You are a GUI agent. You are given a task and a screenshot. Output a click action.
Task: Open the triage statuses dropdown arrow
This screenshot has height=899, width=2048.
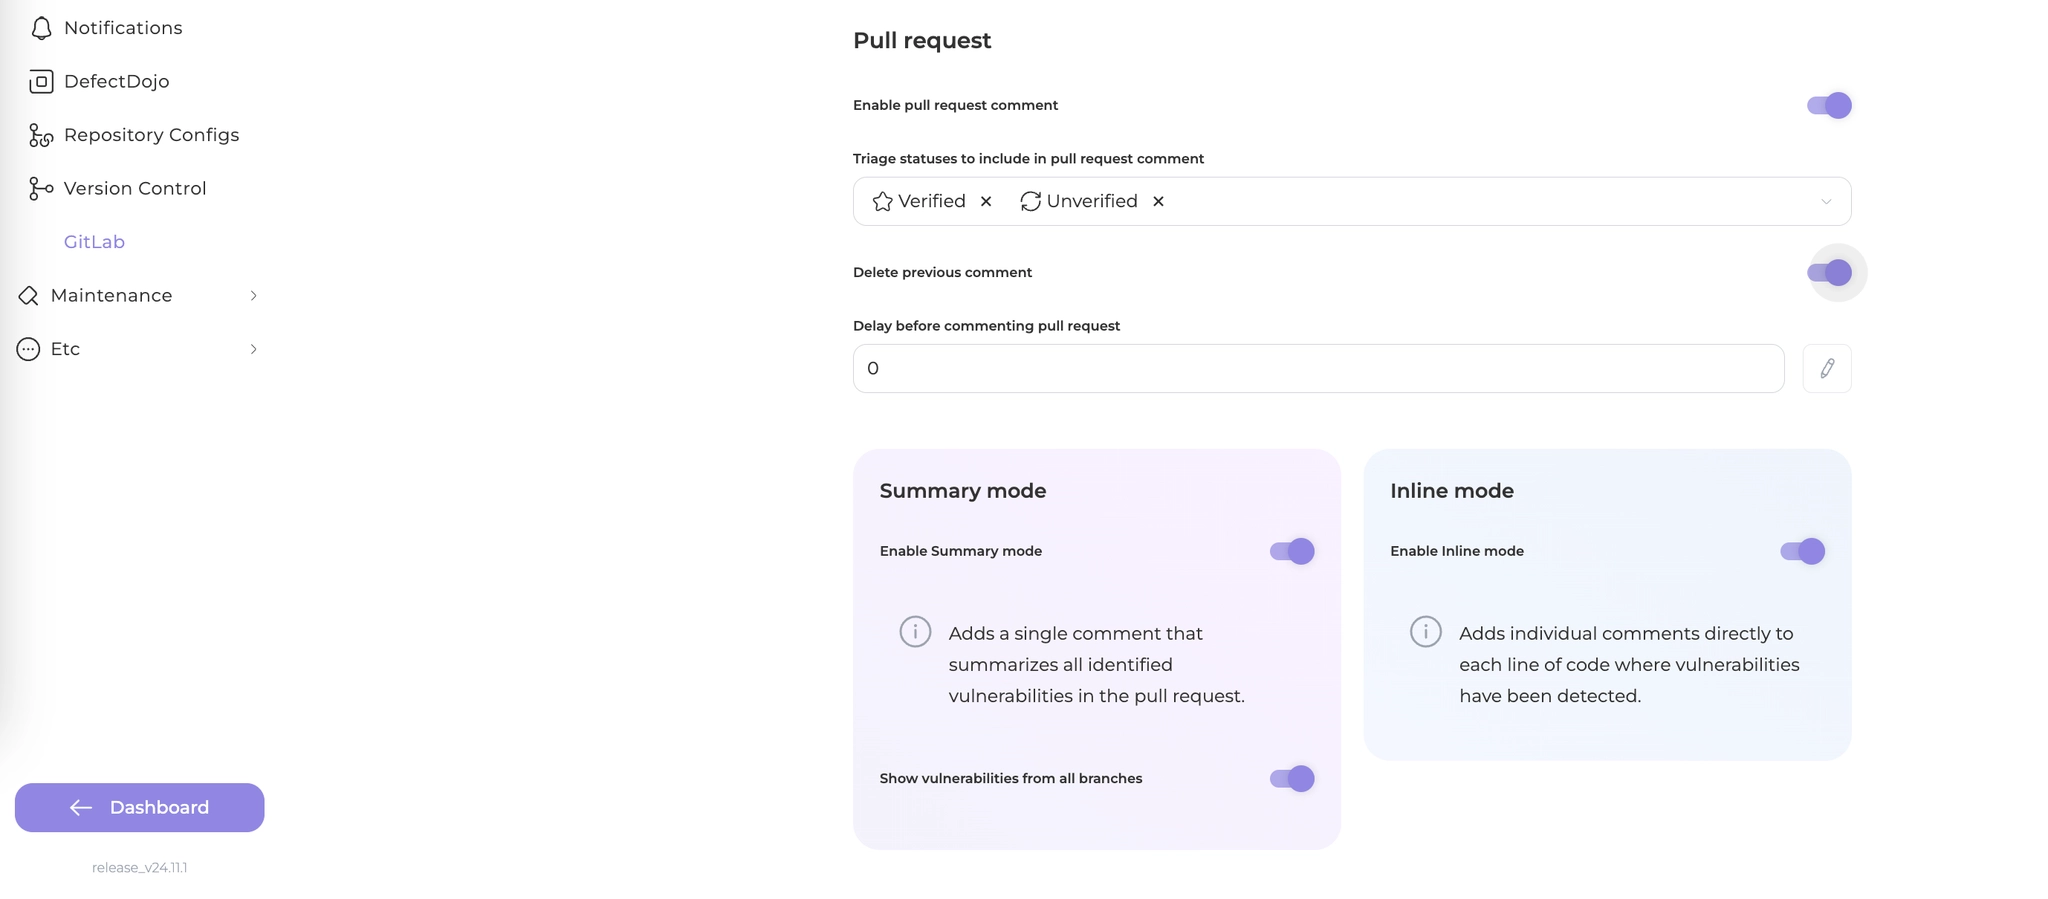(1825, 202)
